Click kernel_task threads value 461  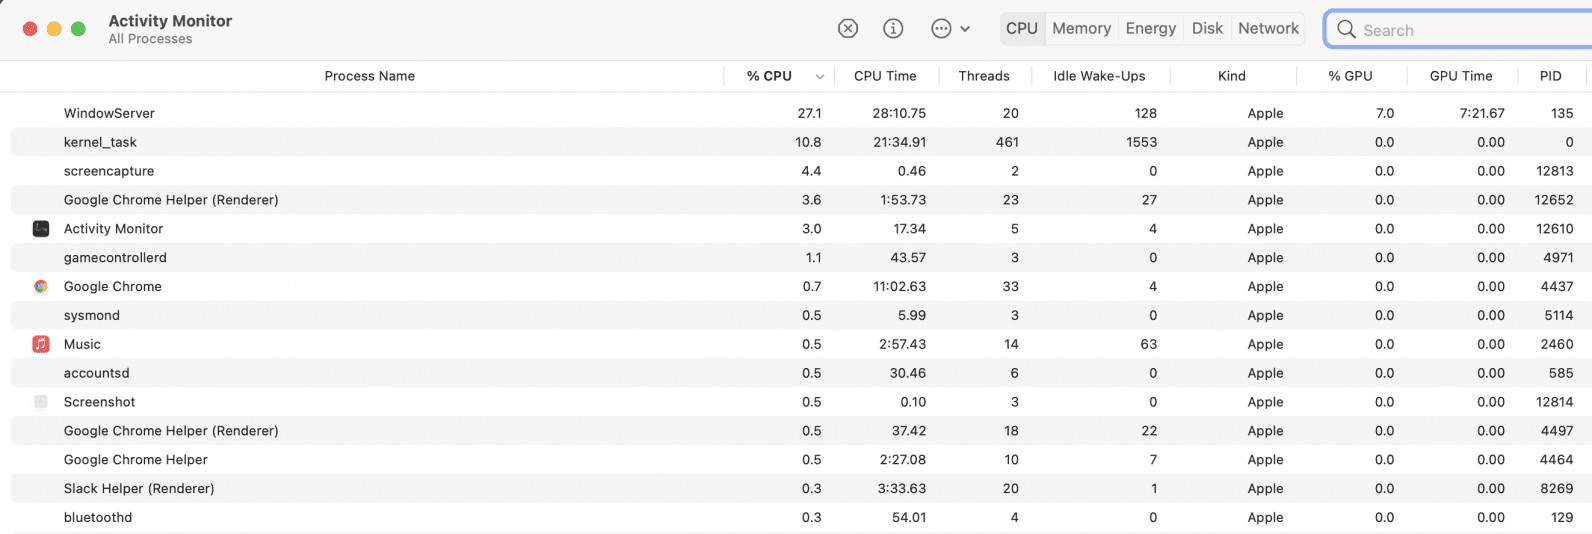[x=1007, y=142]
